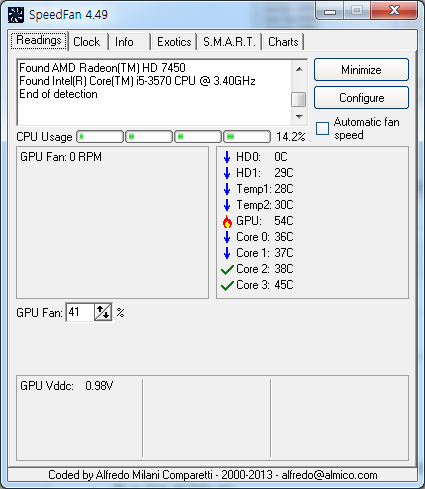Click the flame icon next to GPU temperature

(227, 221)
